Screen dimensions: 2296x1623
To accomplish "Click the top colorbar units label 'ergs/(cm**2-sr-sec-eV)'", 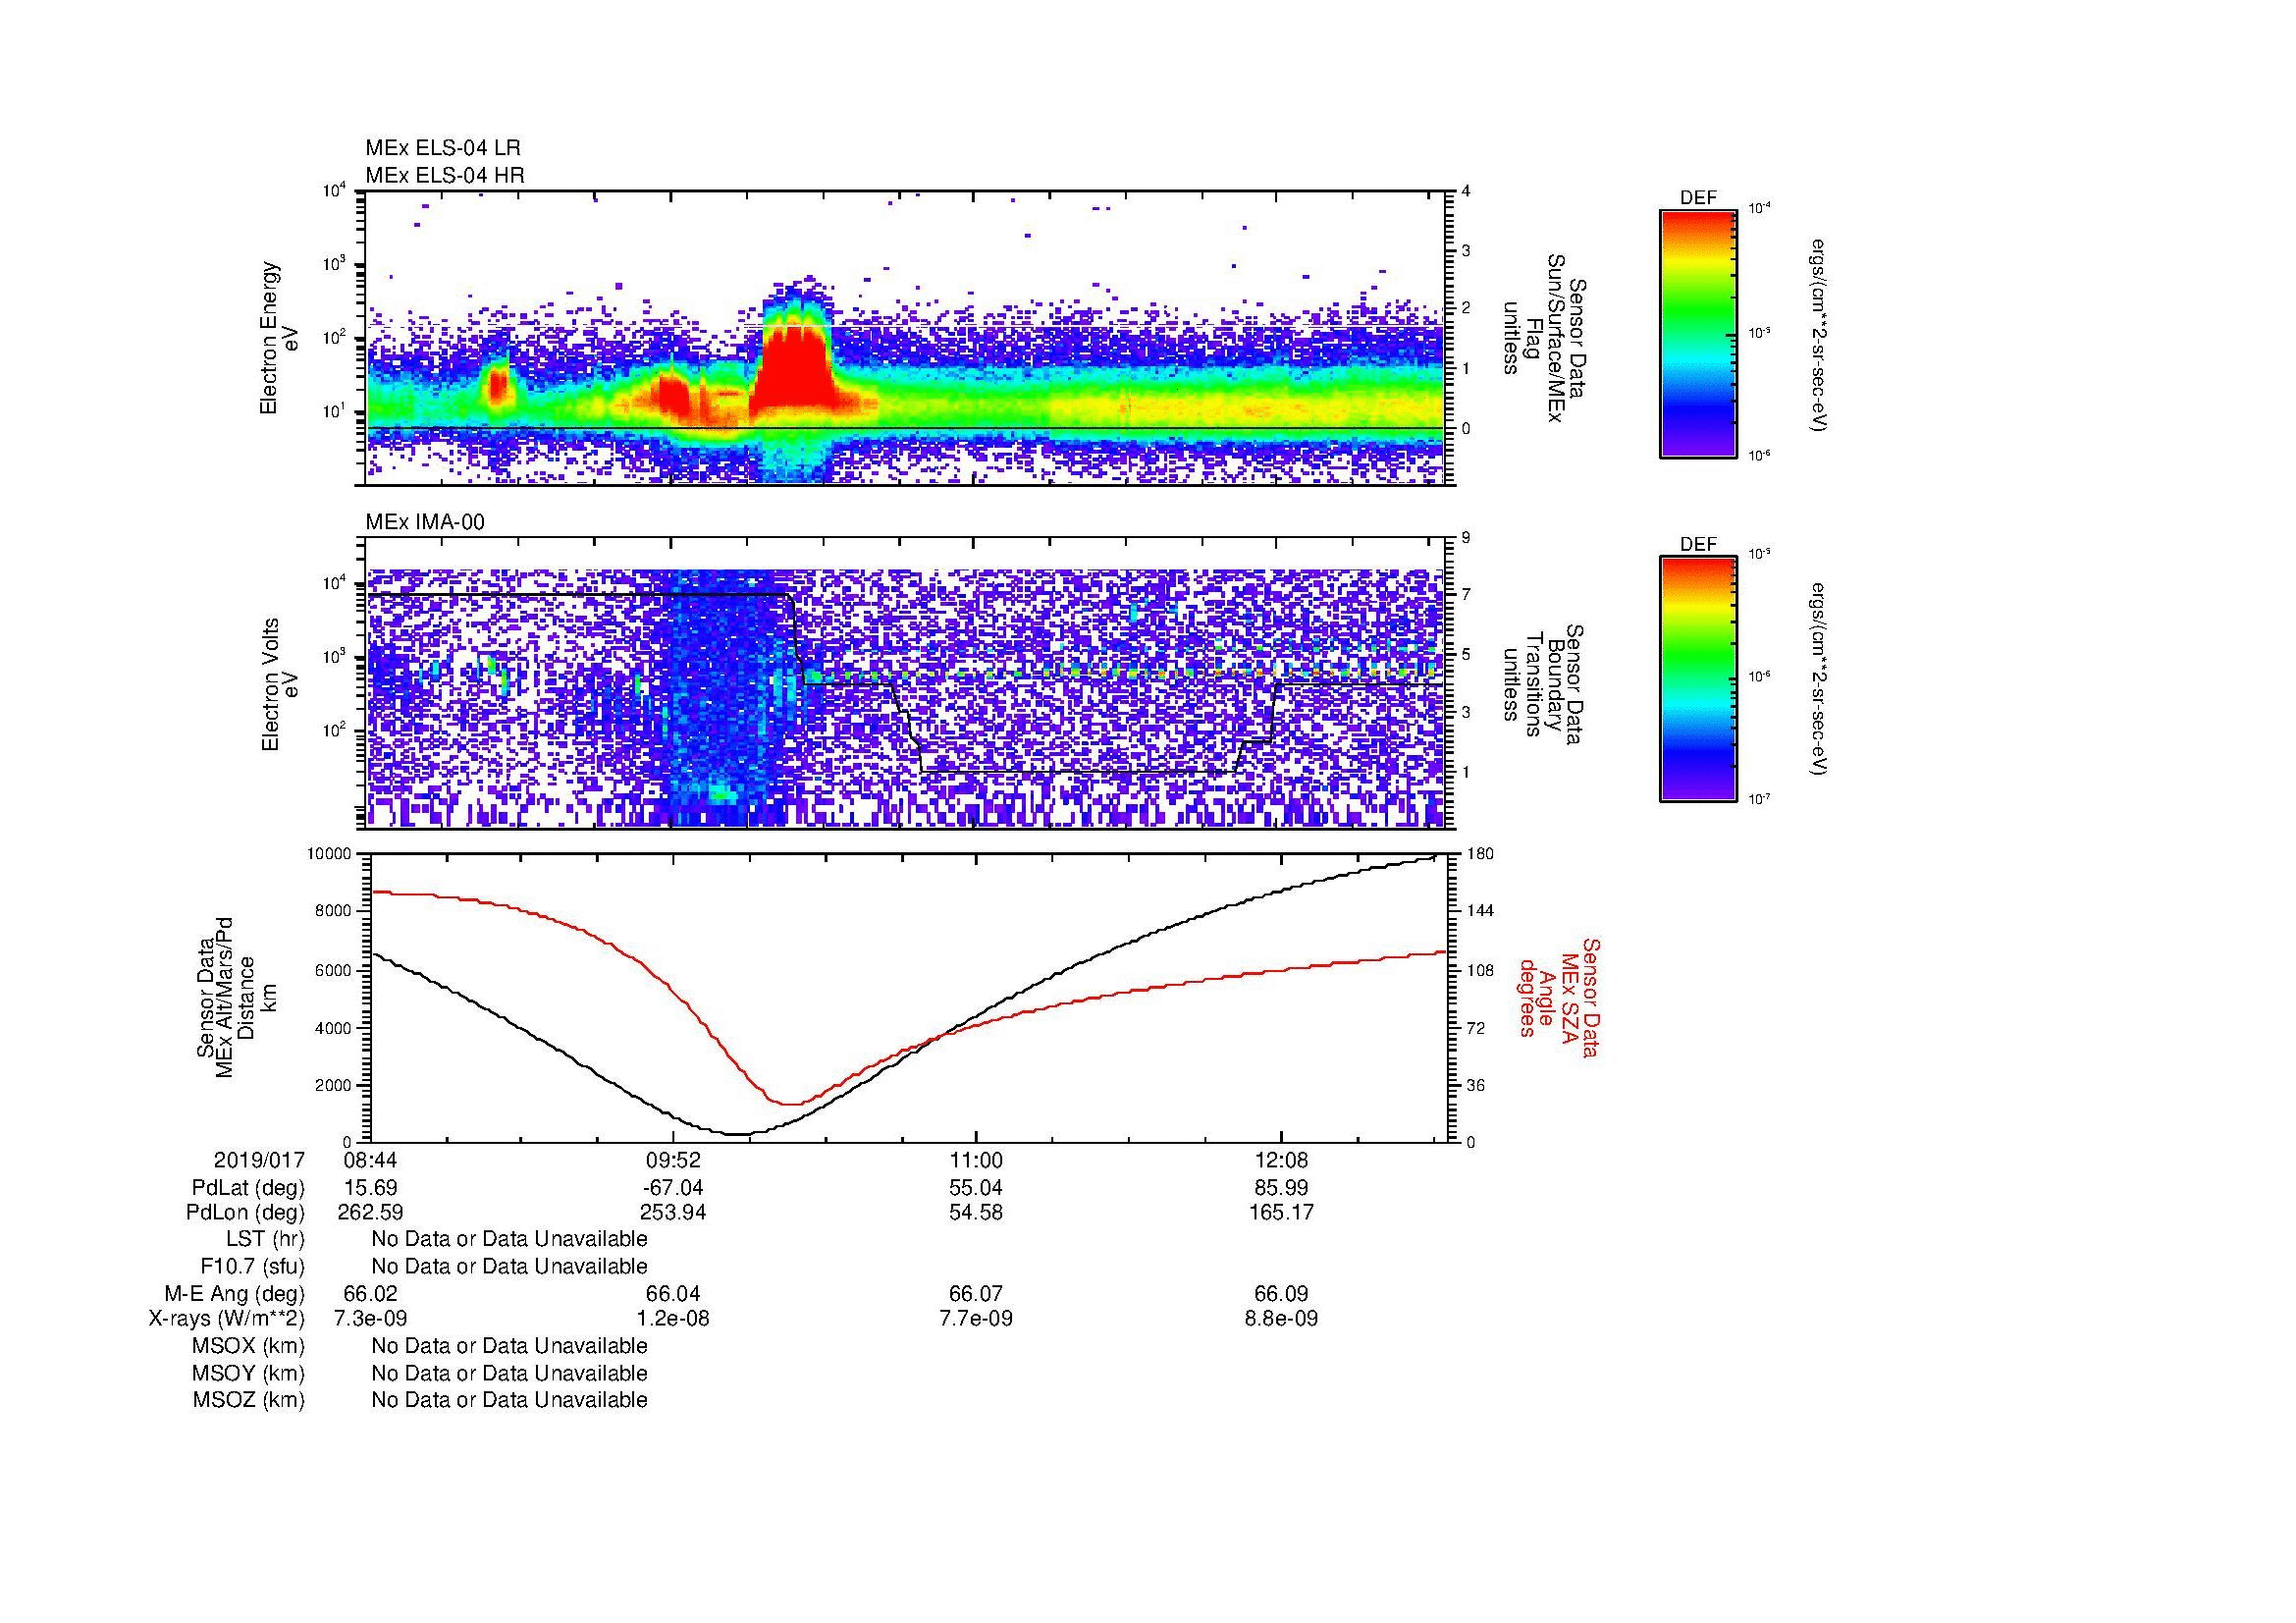I will click(1819, 335).
